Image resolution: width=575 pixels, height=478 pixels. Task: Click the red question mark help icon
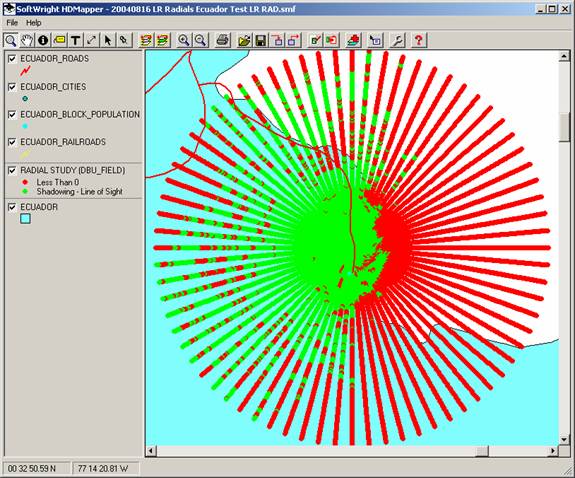(x=419, y=40)
